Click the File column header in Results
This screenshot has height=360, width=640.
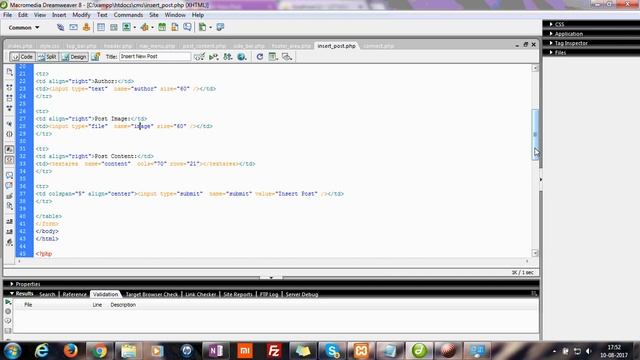pyautogui.click(x=28, y=305)
